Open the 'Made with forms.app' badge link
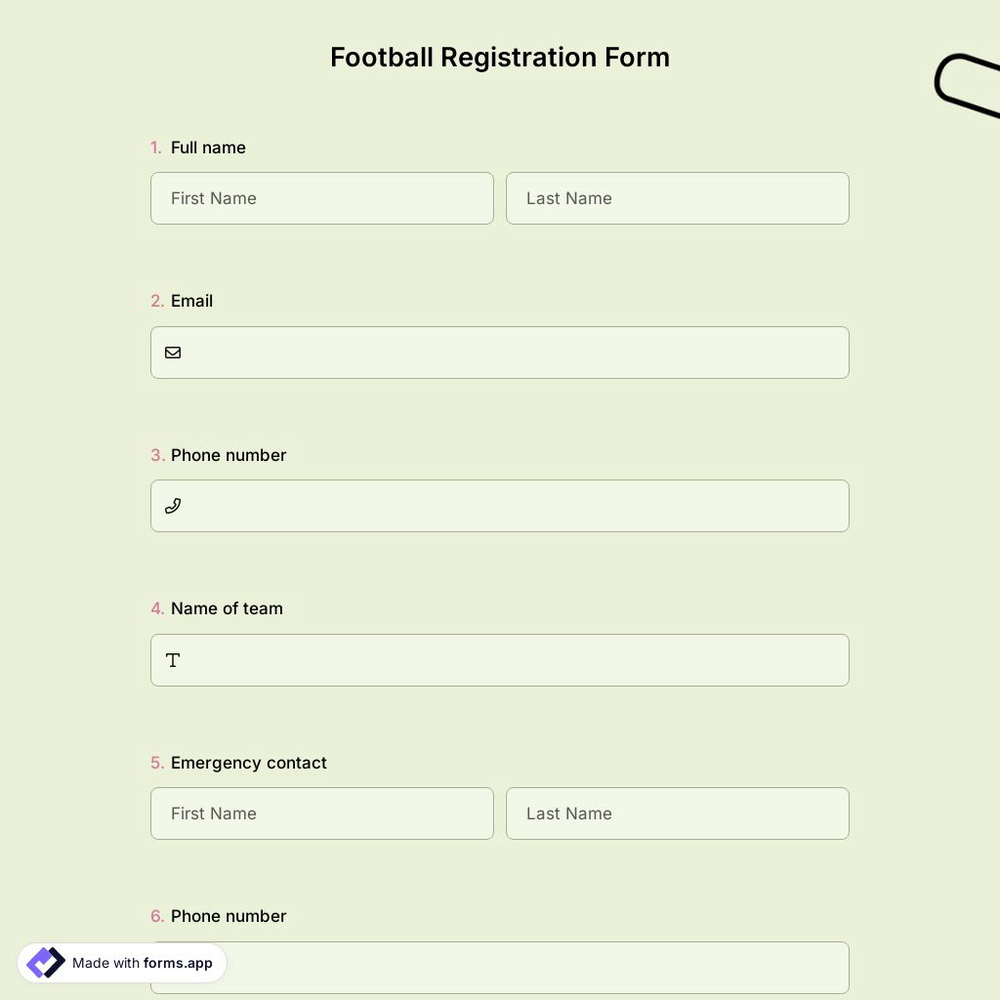Image resolution: width=1000 pixels, height=1000 pixels. coord(120,962)
